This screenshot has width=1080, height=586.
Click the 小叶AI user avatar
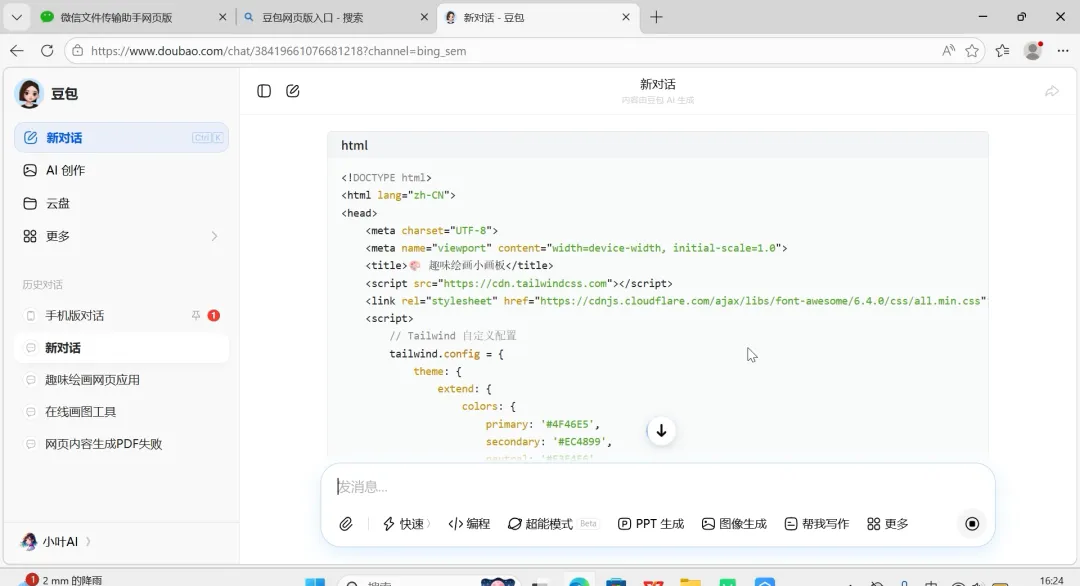coord(28,542)
